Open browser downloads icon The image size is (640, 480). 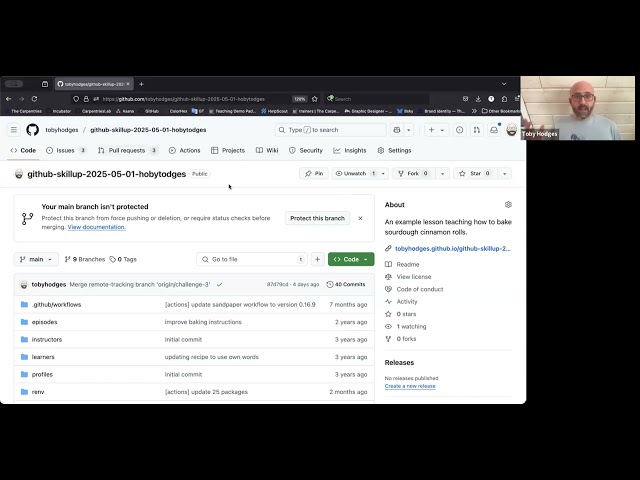(478, 99)
